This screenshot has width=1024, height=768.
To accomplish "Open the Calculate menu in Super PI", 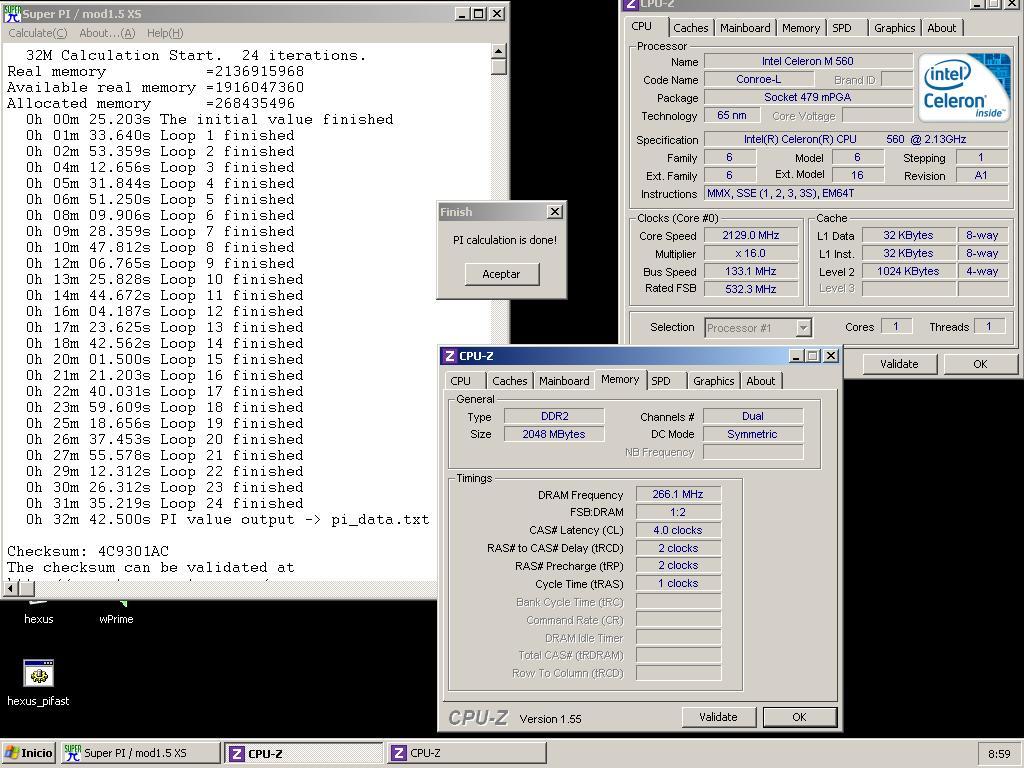I will tap(37, 33).
